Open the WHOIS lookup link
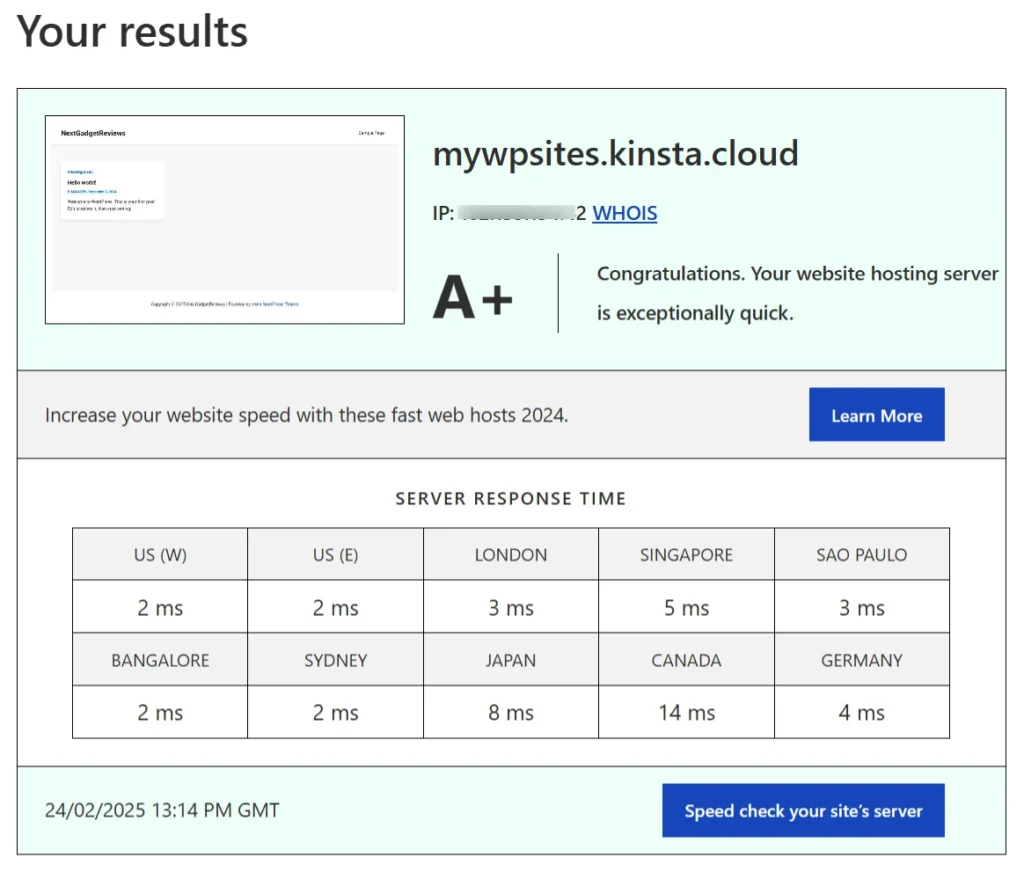The width and height of the screenshot is (1024, 872). [x=624, y=213]
